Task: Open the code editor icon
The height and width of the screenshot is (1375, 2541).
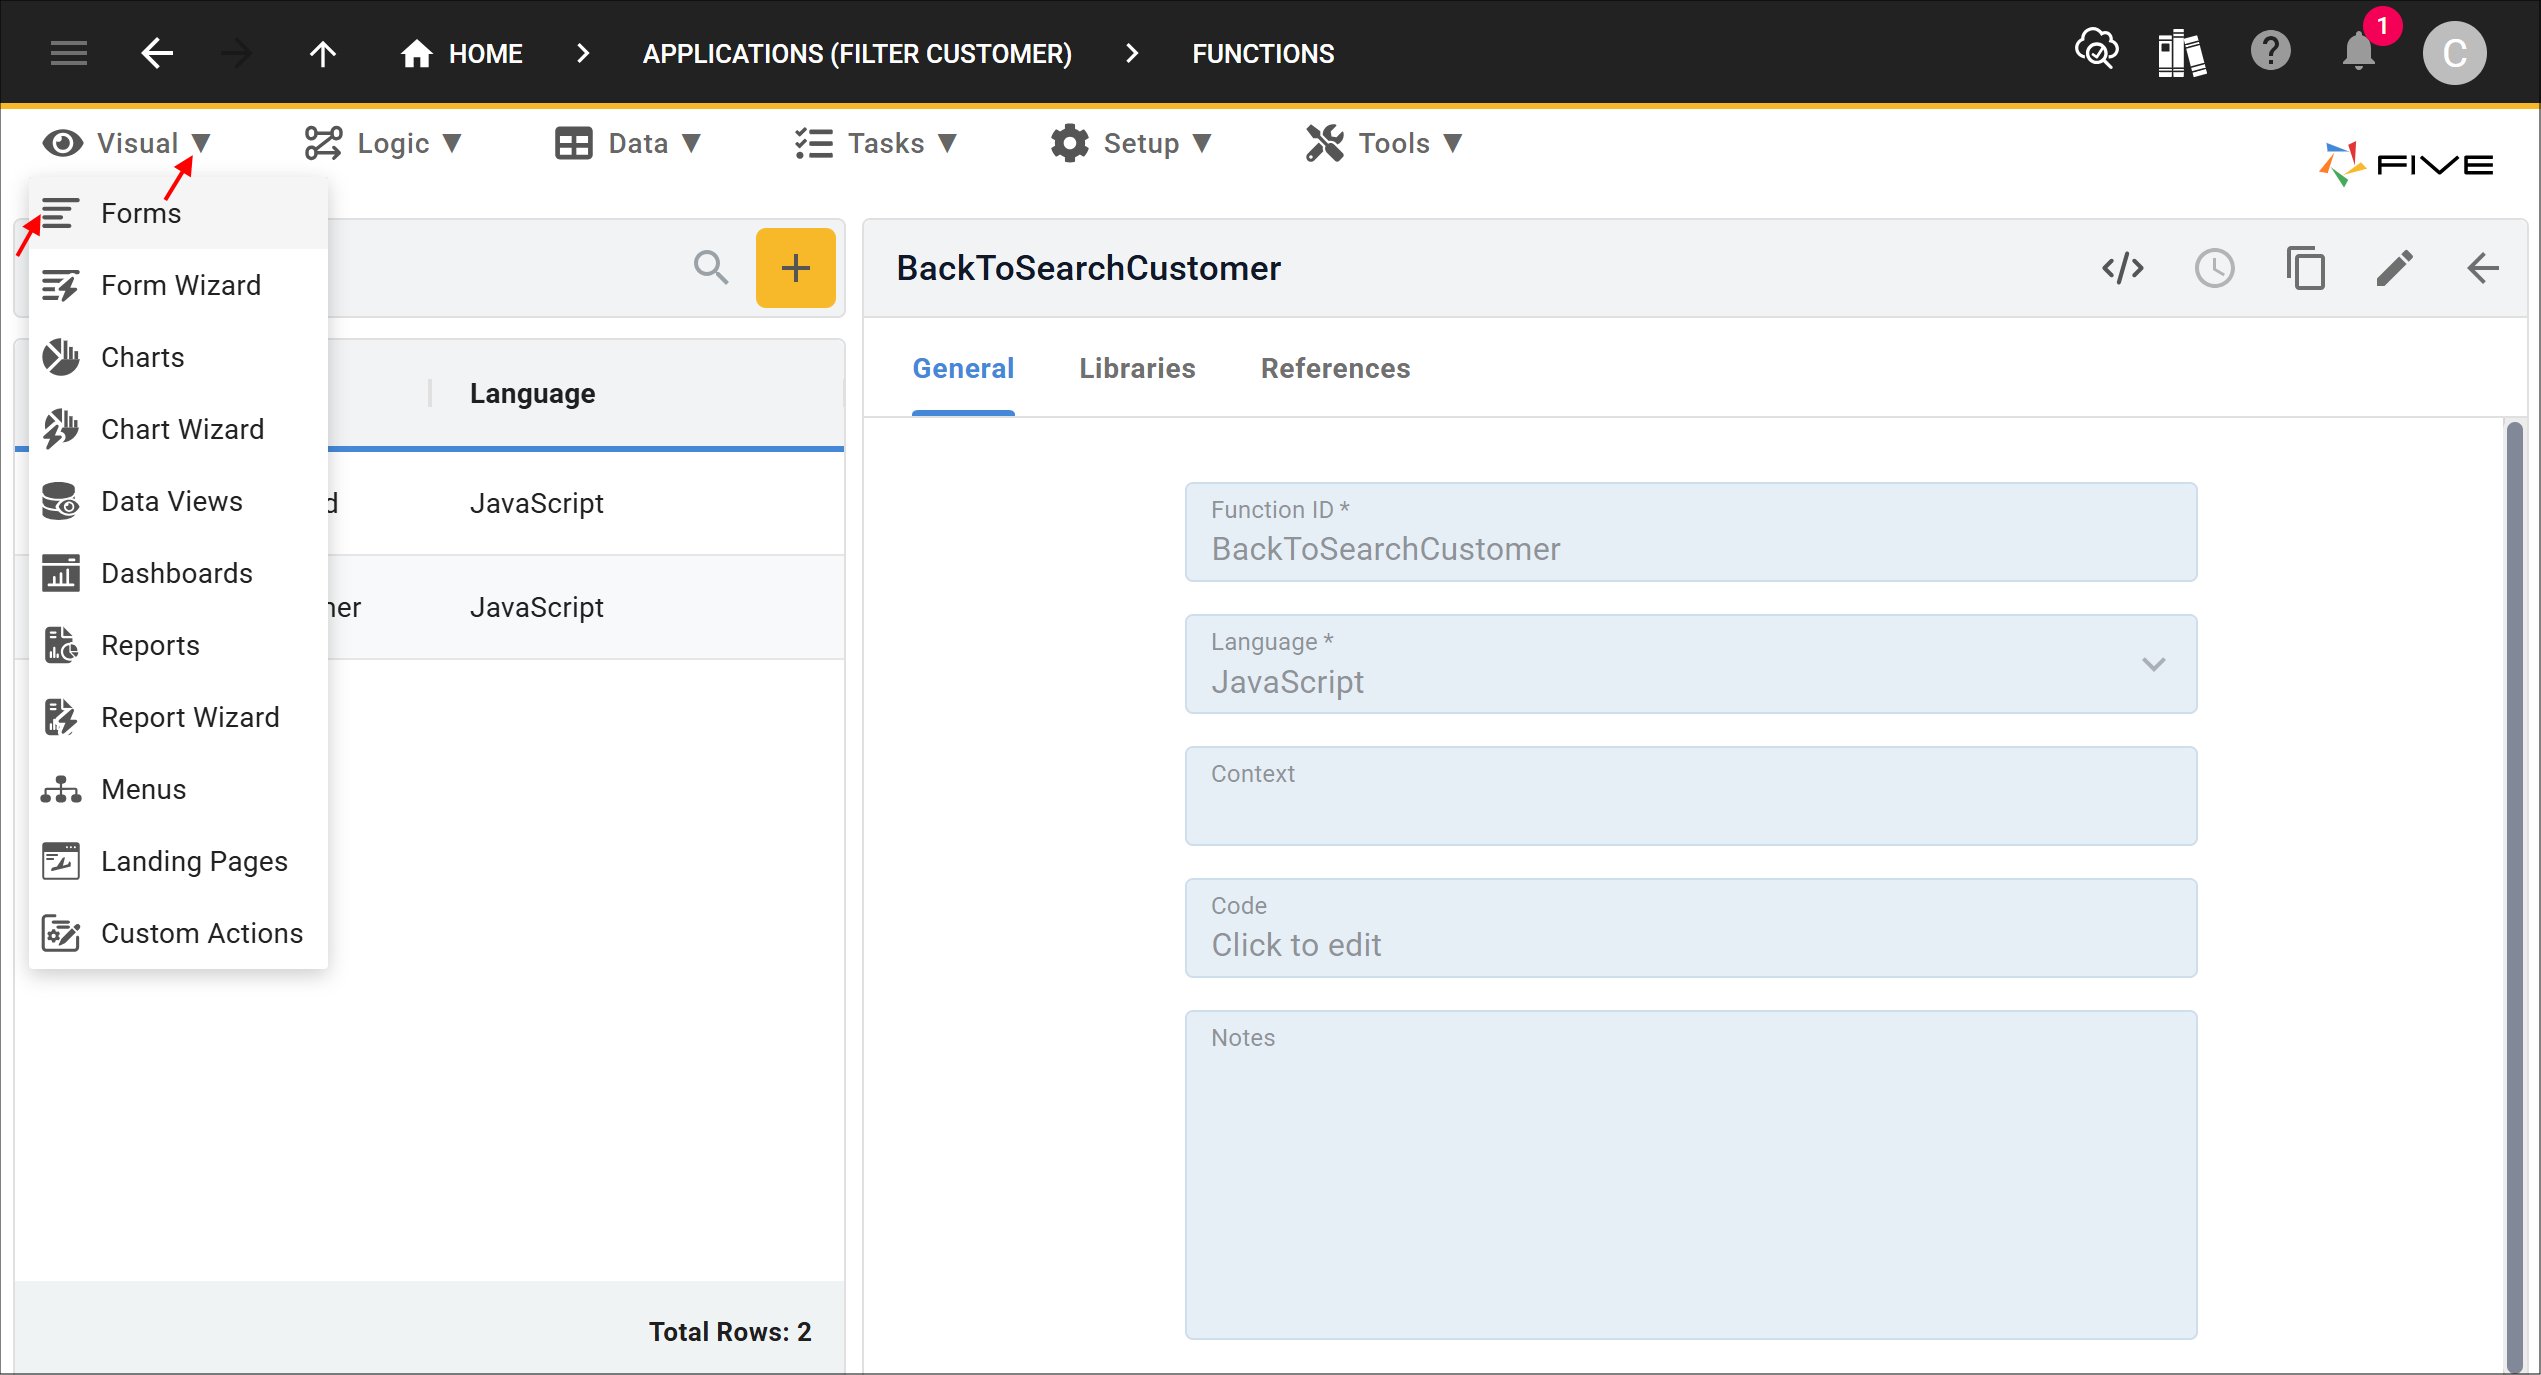Action: click(x=2123, y=268)
